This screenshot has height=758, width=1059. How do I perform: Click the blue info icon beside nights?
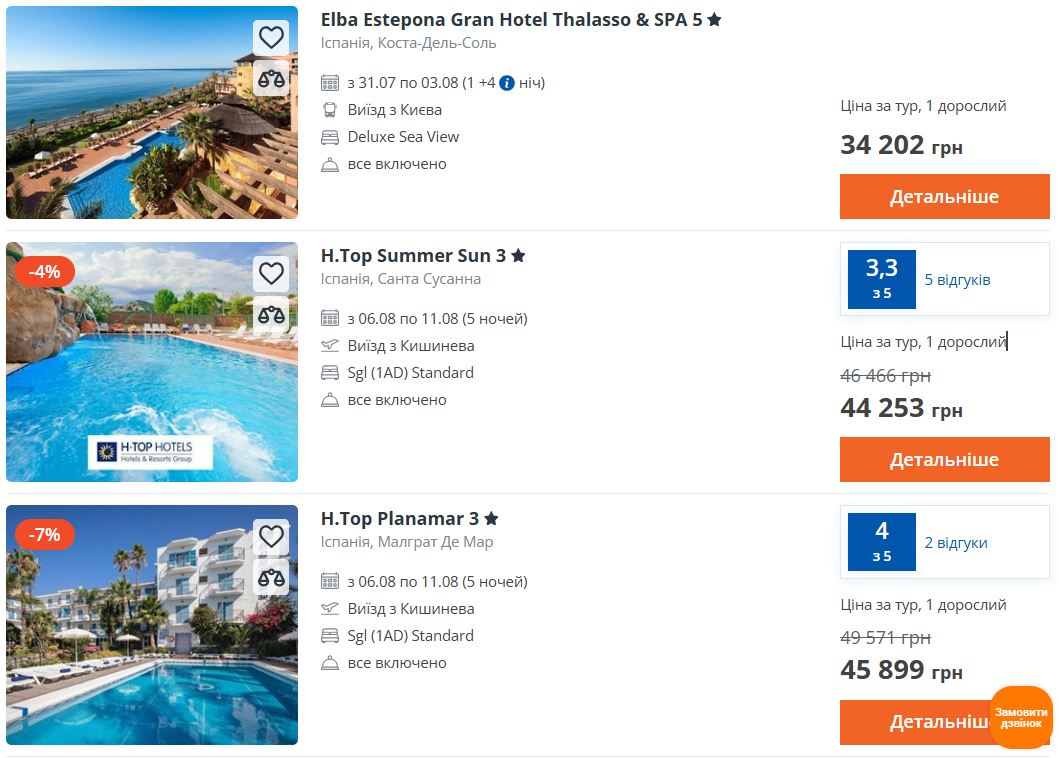pos(507,83)
